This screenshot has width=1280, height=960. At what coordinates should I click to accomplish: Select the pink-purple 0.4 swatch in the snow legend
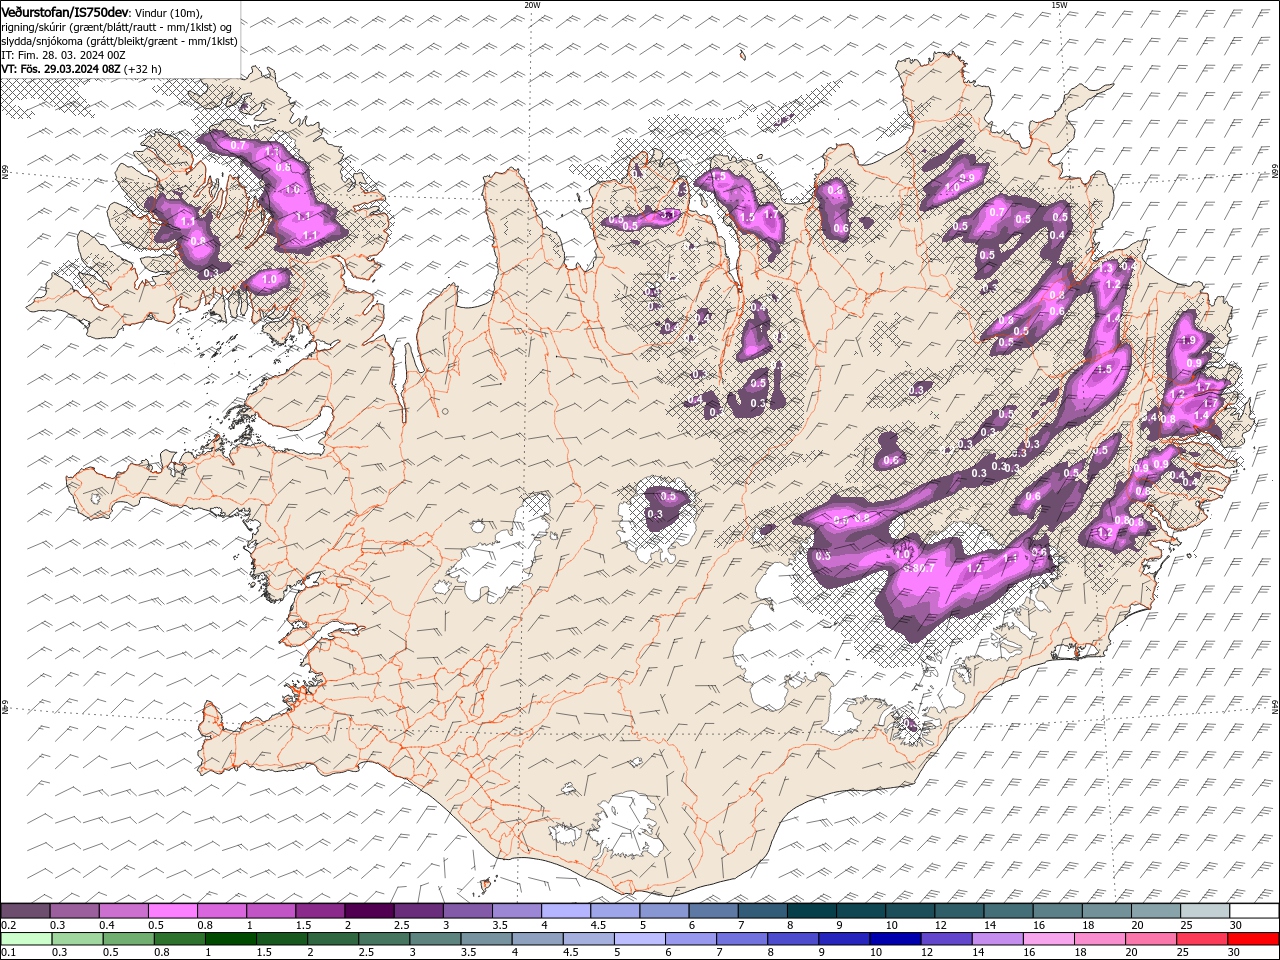coord(123,911)
